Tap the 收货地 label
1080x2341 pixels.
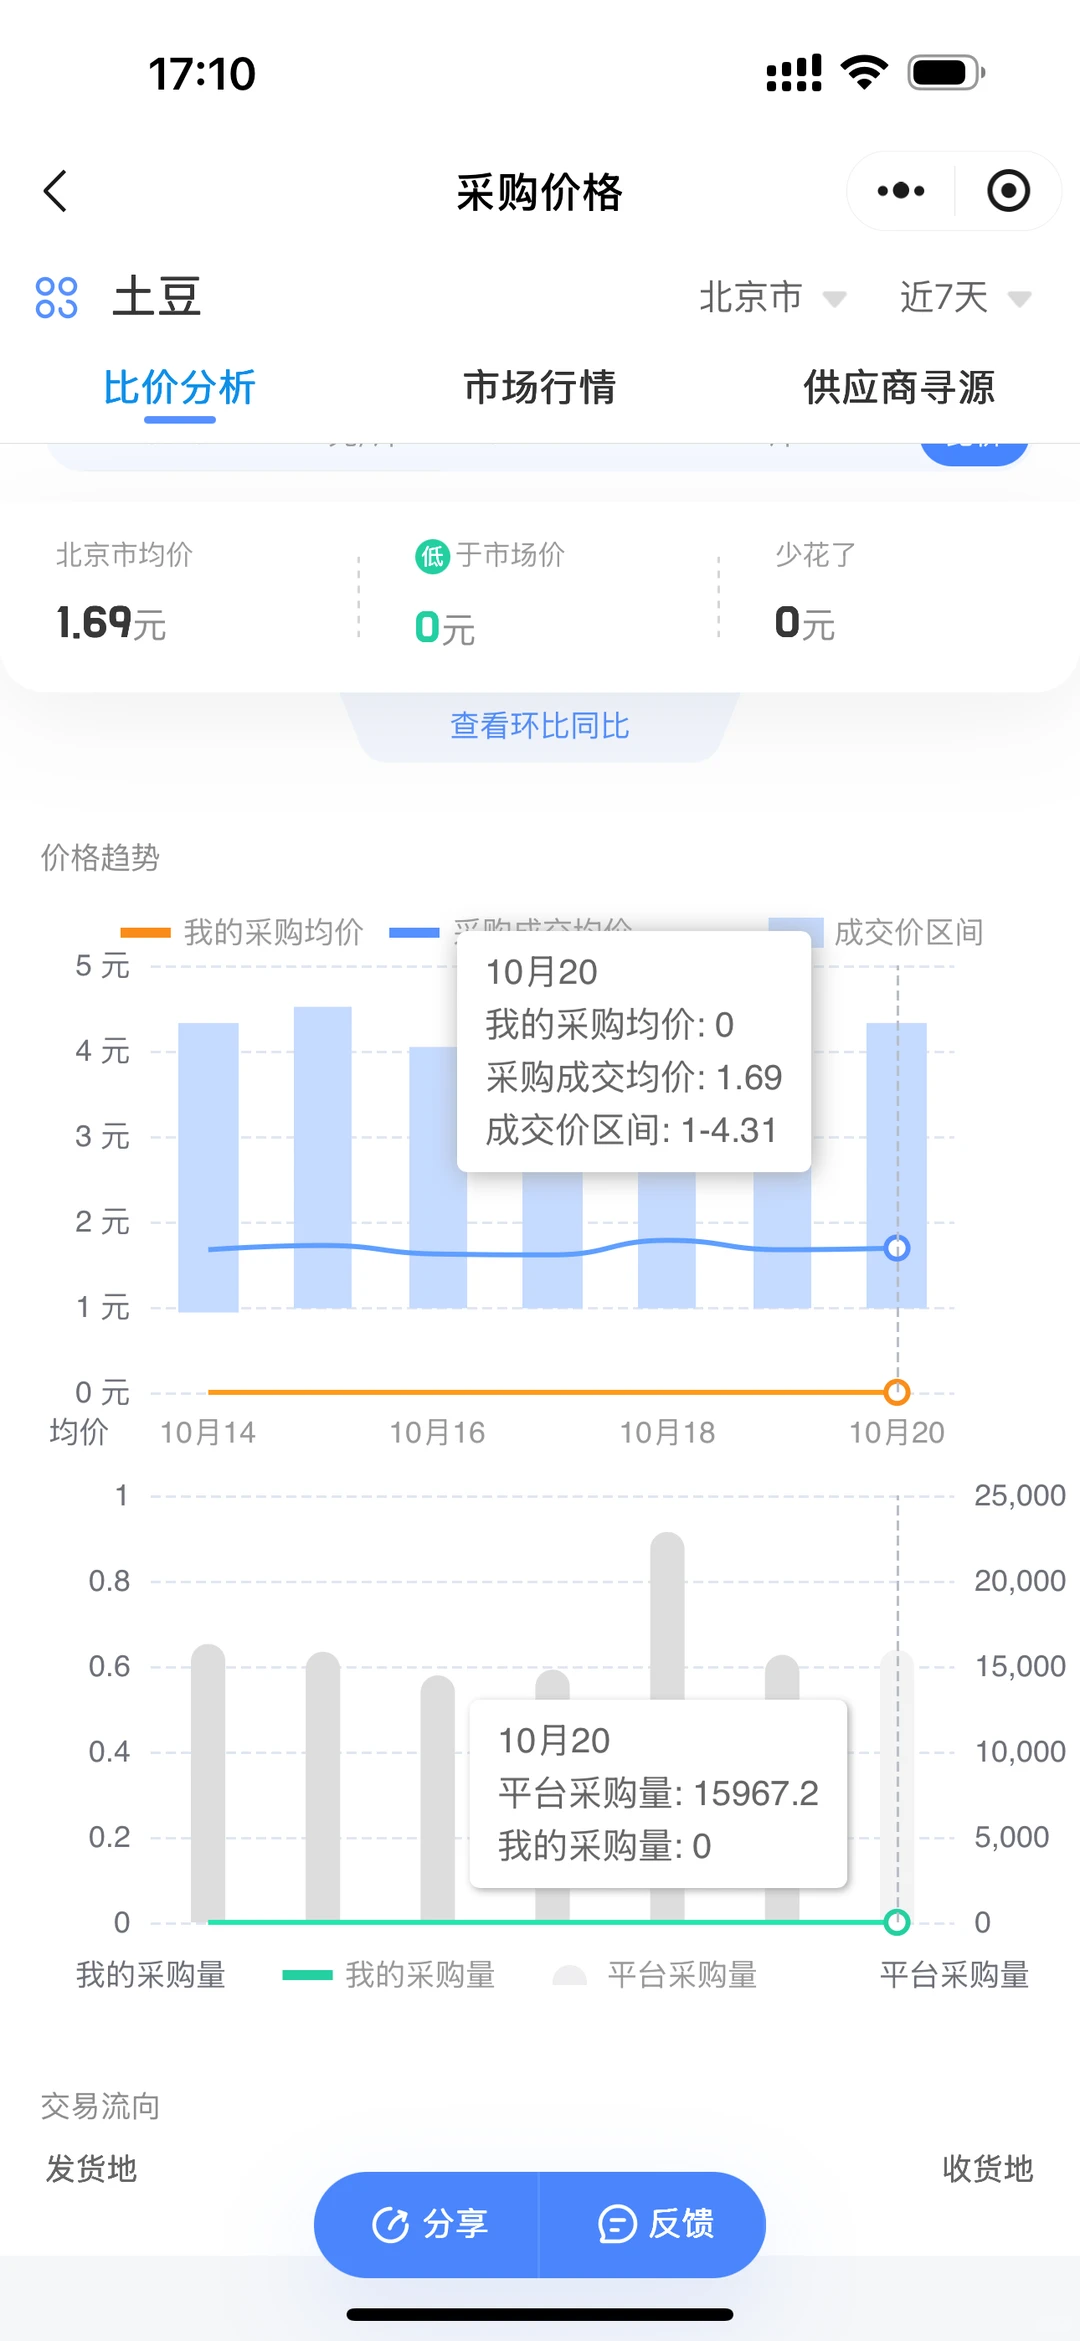(988, 2168)
